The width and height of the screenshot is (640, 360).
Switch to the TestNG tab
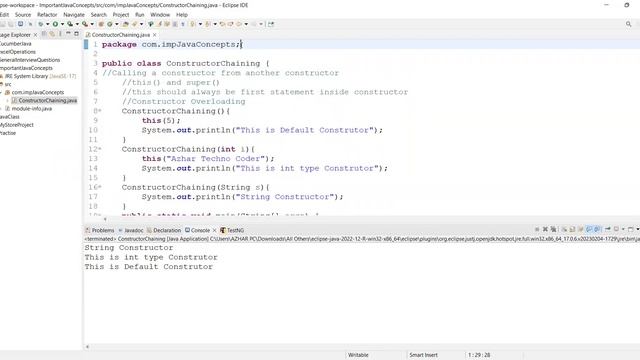point(232,230)
